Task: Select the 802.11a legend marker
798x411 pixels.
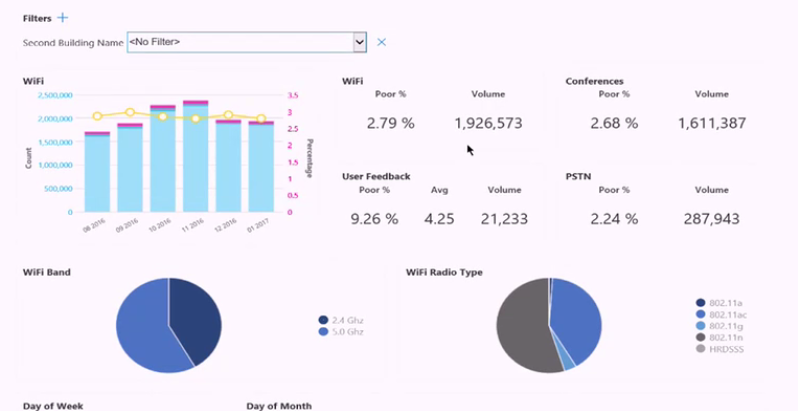Action: pos(699,303)
